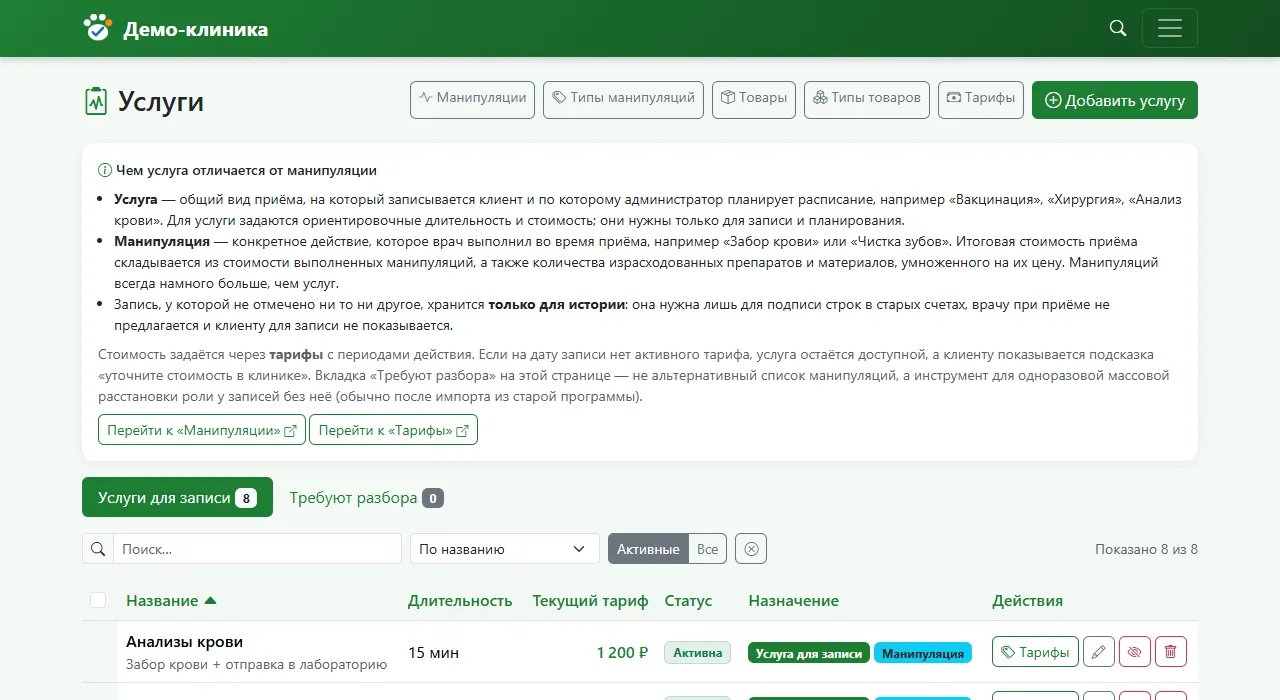Edit Анализы крови with the pencil icon
The width and height of the screenshot is (1280, 700).
(x=1099, y=652)
